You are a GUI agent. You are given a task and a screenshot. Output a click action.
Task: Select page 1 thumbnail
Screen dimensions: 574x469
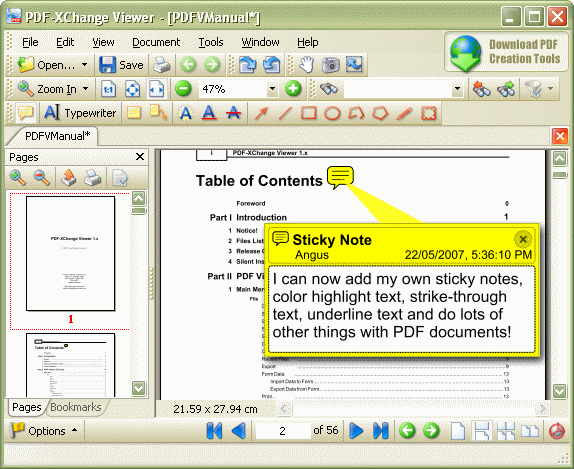point(70,254)
